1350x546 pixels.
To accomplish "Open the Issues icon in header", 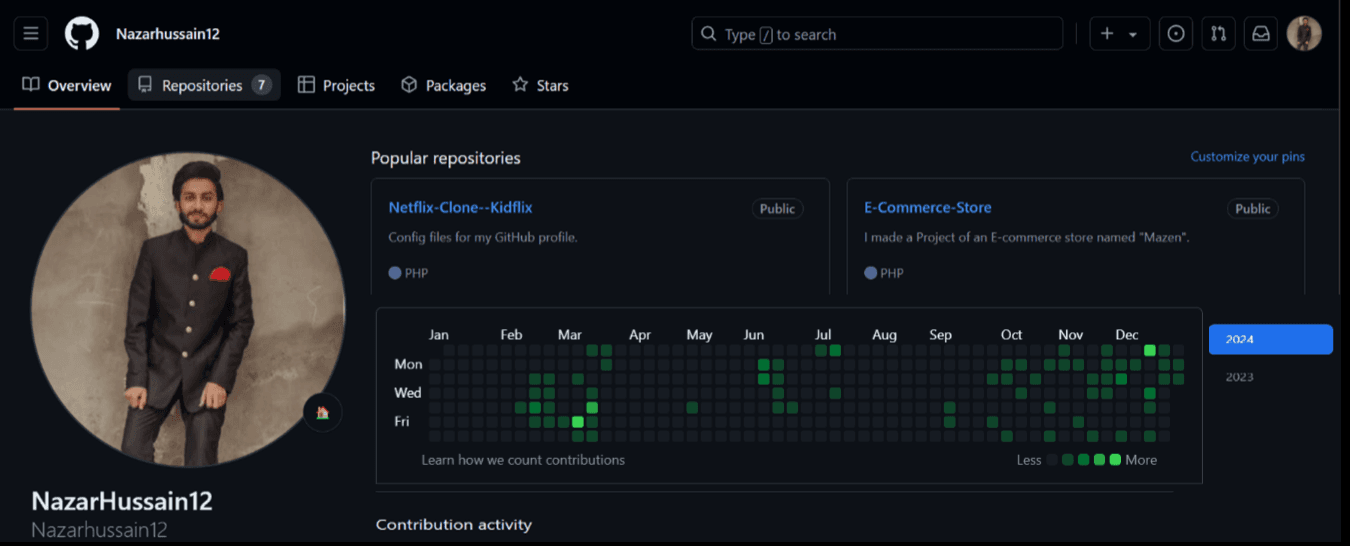I will 1176,34.
